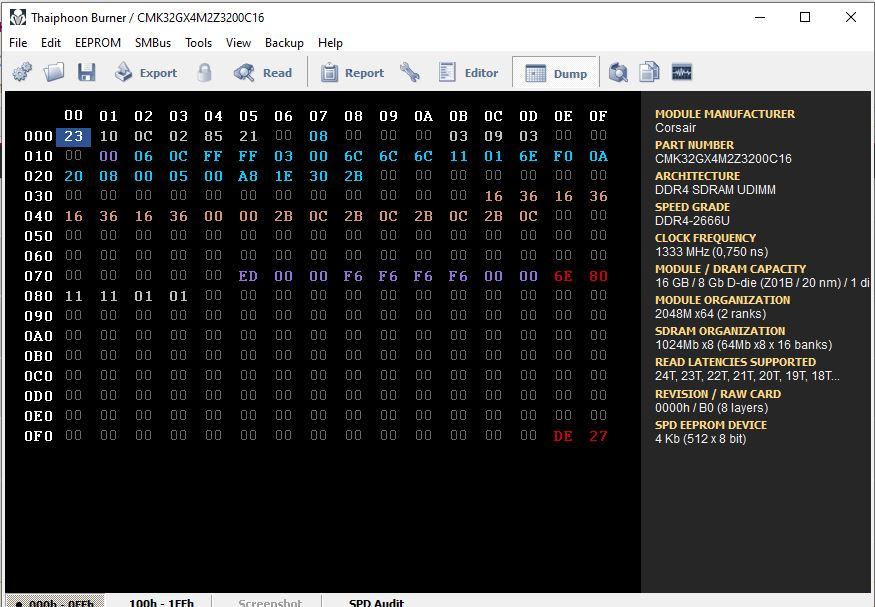Select the 000h - 0FFh page tab
The height and width of the screenshot is (607, 875).
pos(54,602)
